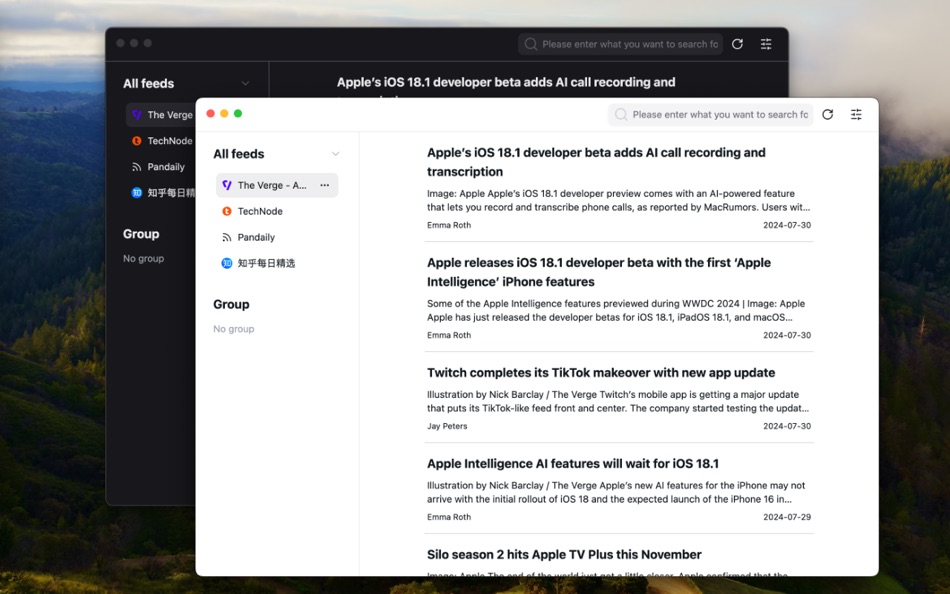Focus the search field in dark window
This screenshot has width=950, height=594.
click(620, 44)
